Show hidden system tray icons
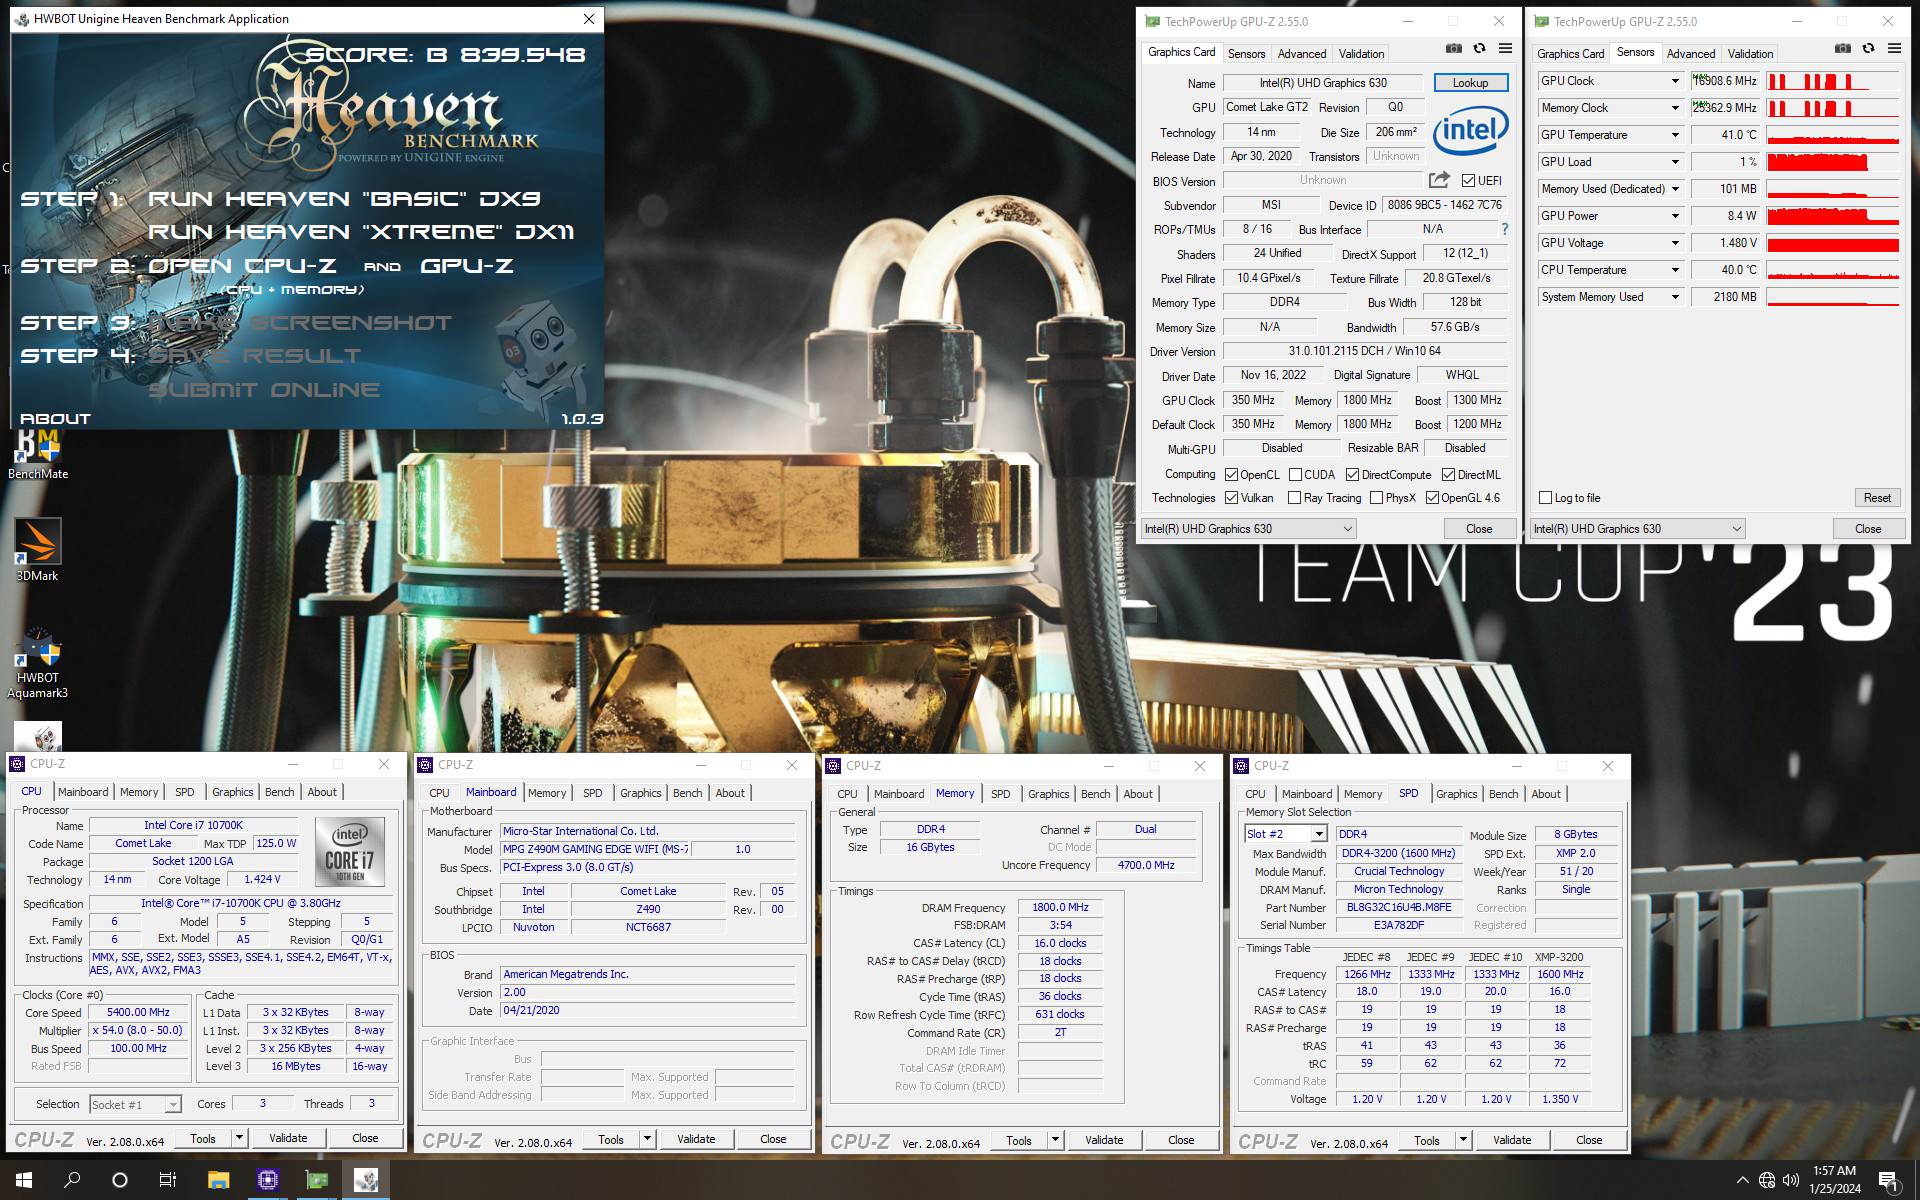The image size is (1920, 1200). [x=1743, y=1180]
